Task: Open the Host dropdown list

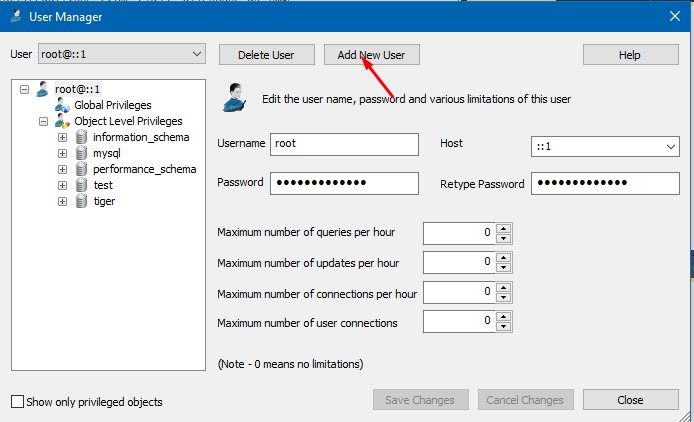Action: (x=670, y=147)
